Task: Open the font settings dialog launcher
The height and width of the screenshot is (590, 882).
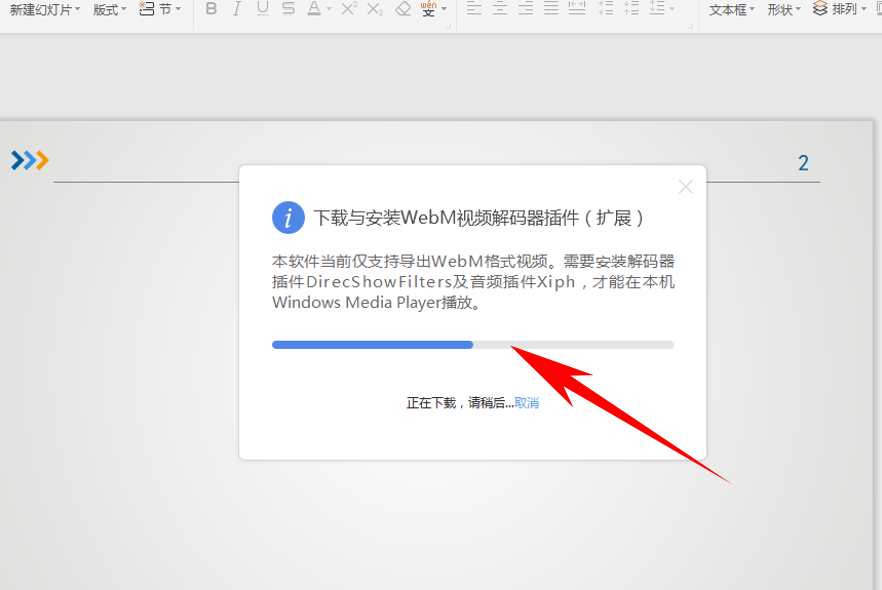Action: [448, 26]
